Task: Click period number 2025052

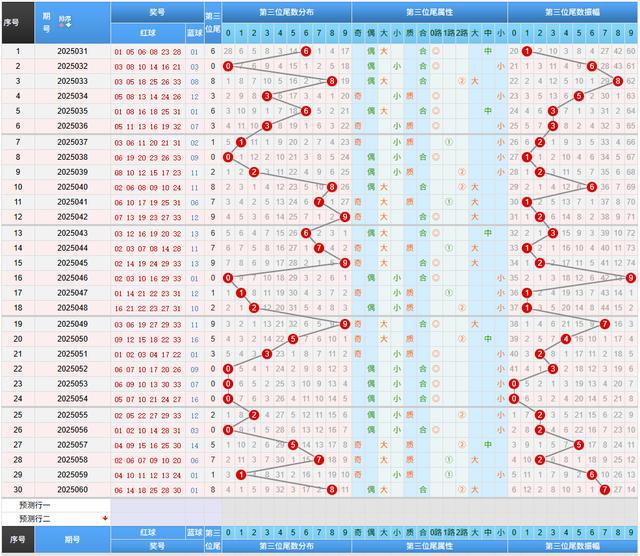Action: (72, 369)
